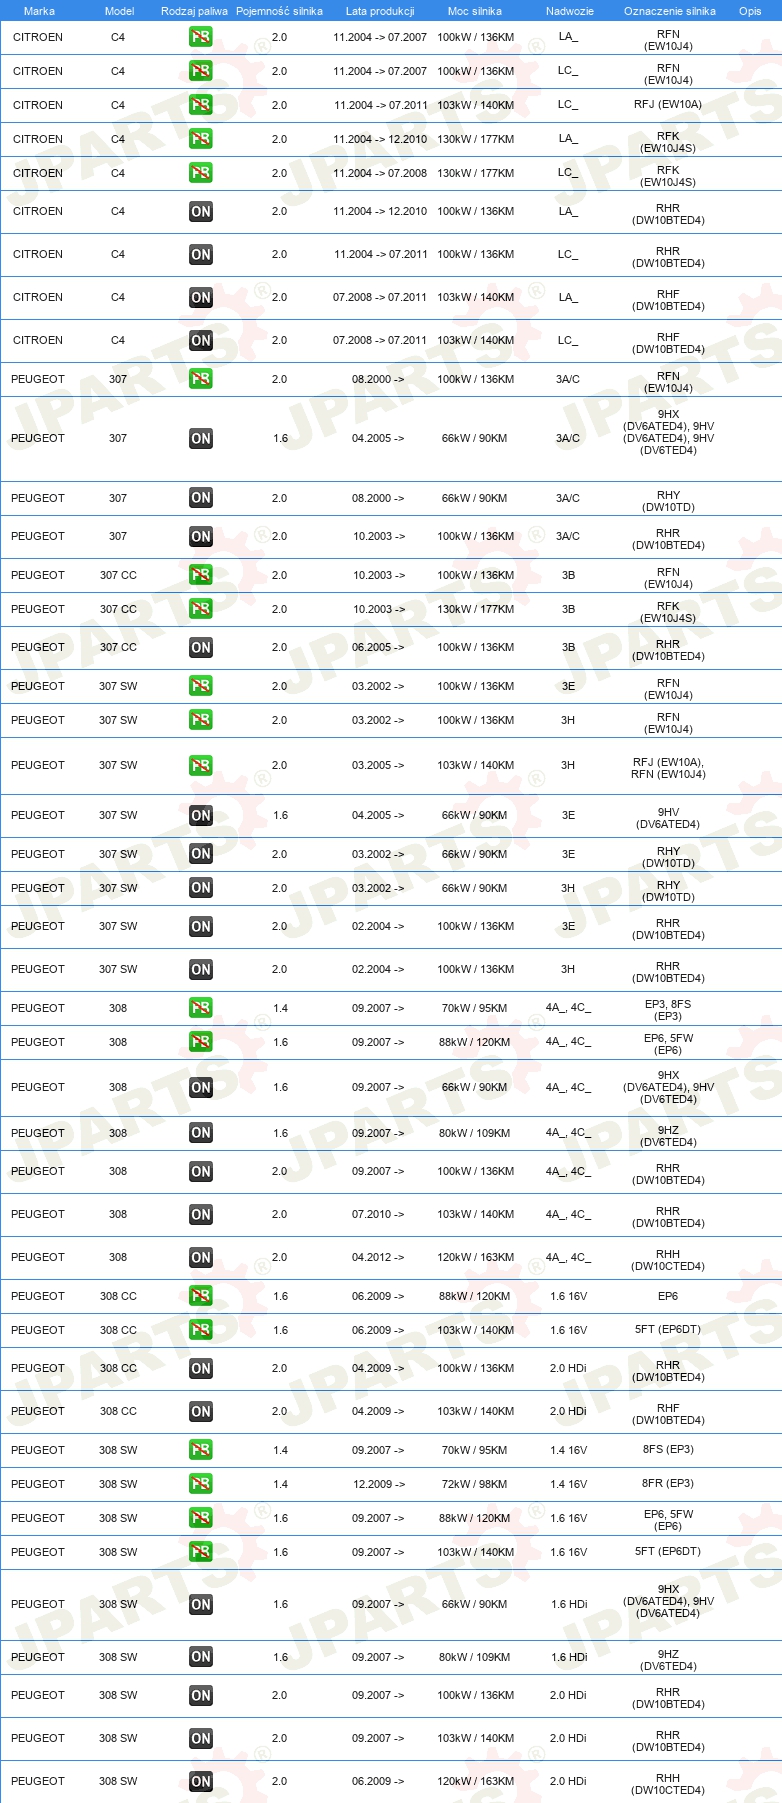
Task: Click PB icon for 308 SW 8FR (EP3)
Action: tap(201, 1484)
